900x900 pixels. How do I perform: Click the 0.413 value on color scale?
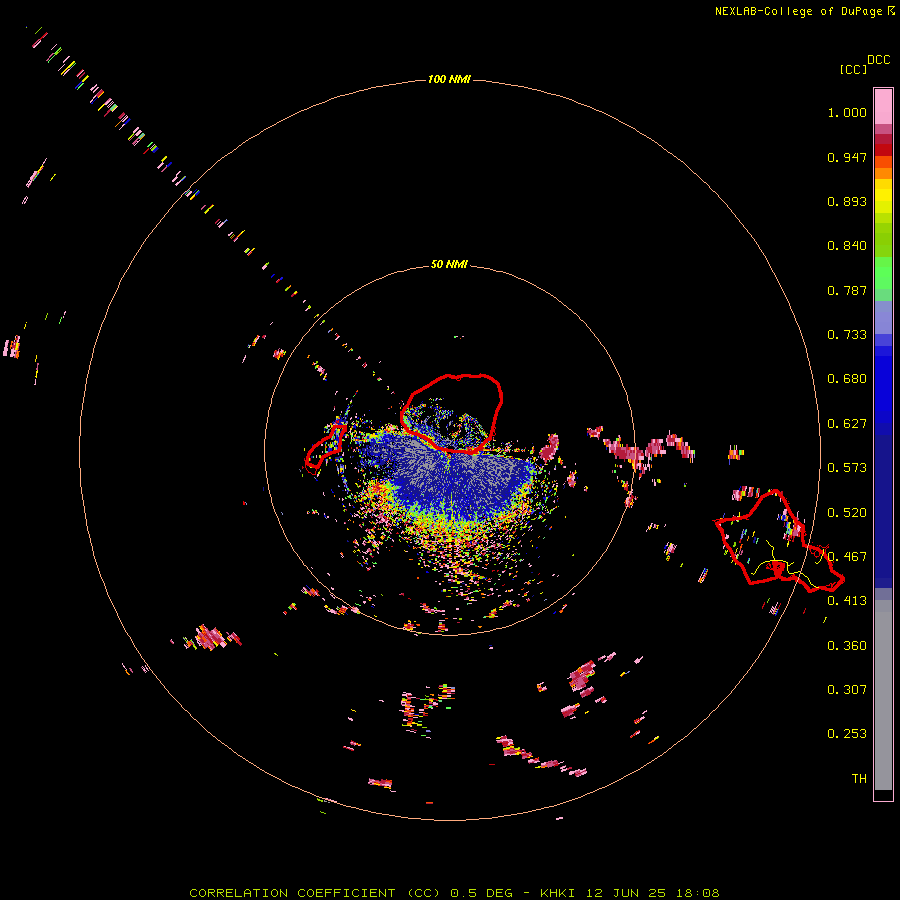pos(847,601)
